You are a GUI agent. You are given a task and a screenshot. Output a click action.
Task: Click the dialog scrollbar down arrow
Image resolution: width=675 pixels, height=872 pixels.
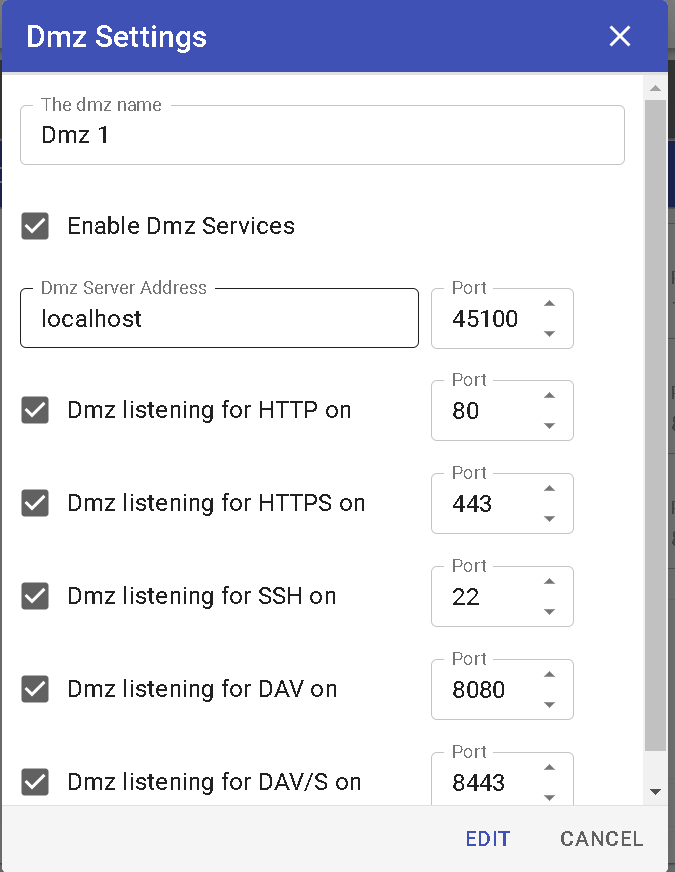click(657, 791)
